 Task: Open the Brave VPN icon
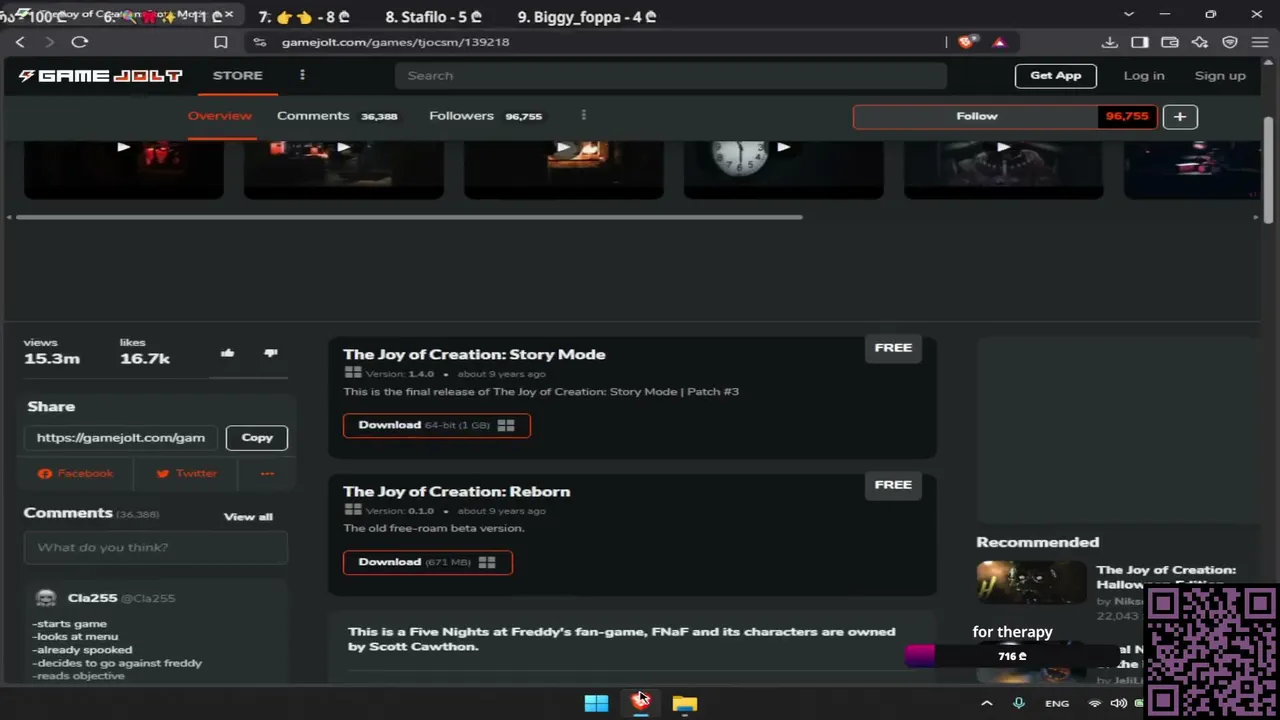(x=1230, y=42)
